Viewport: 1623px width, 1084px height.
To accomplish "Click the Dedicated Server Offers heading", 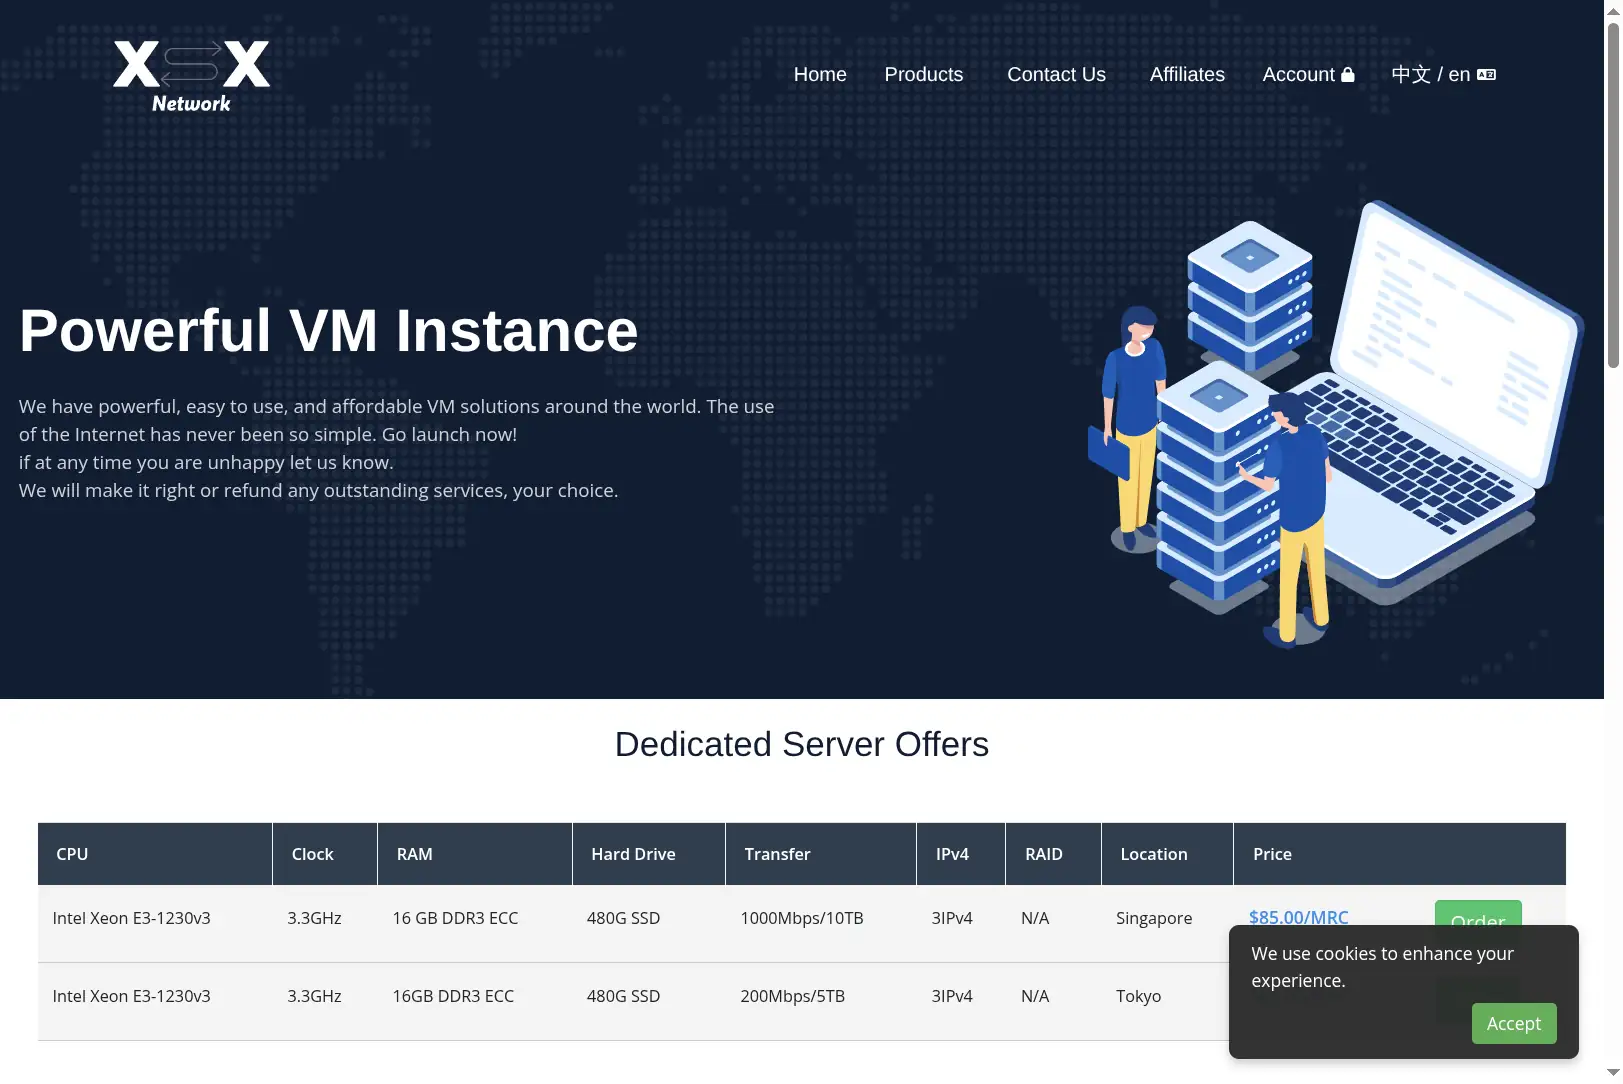I will tap(802, 744).
